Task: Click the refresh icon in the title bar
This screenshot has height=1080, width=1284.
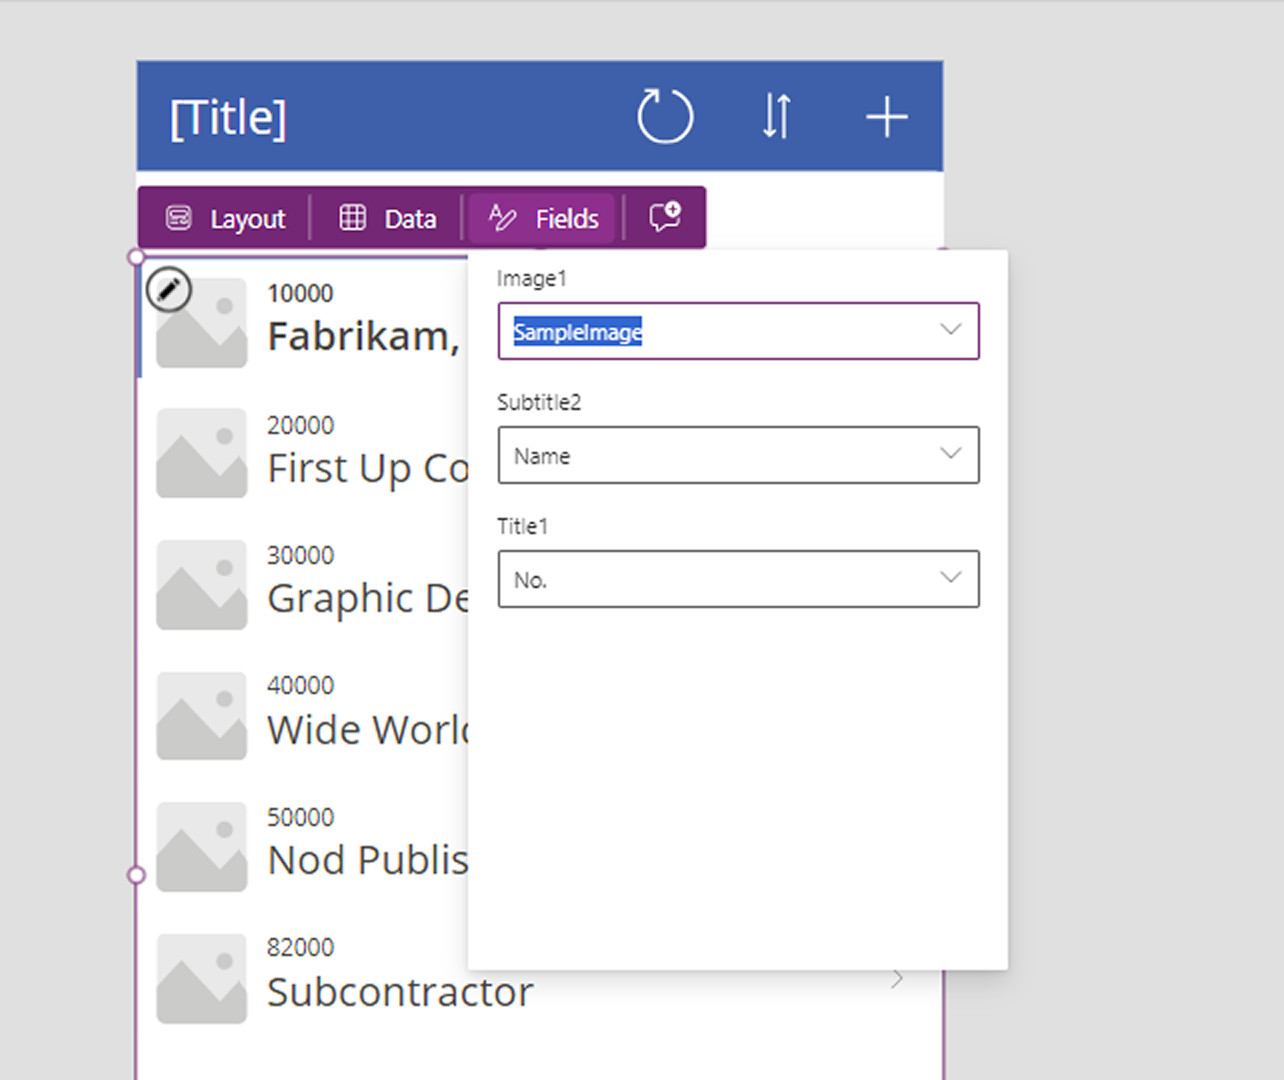Action: [665, 117]
